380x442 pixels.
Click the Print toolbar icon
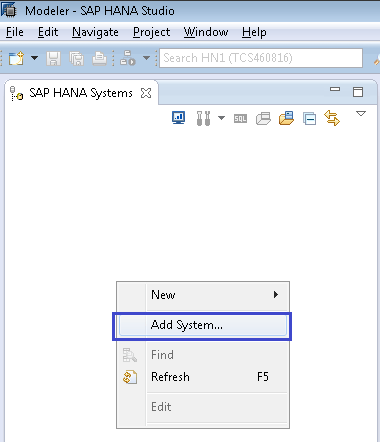pyautogui.click(x=99, y=59)
